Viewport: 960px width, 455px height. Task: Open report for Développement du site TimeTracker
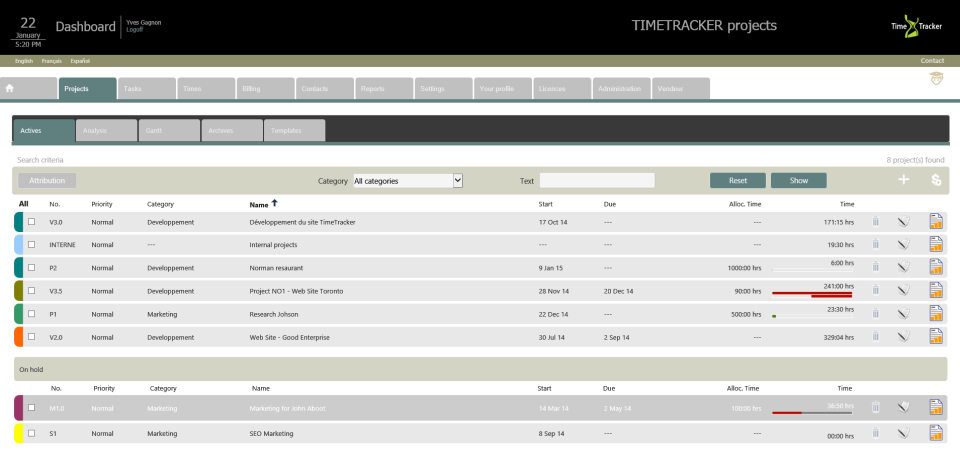936,222
